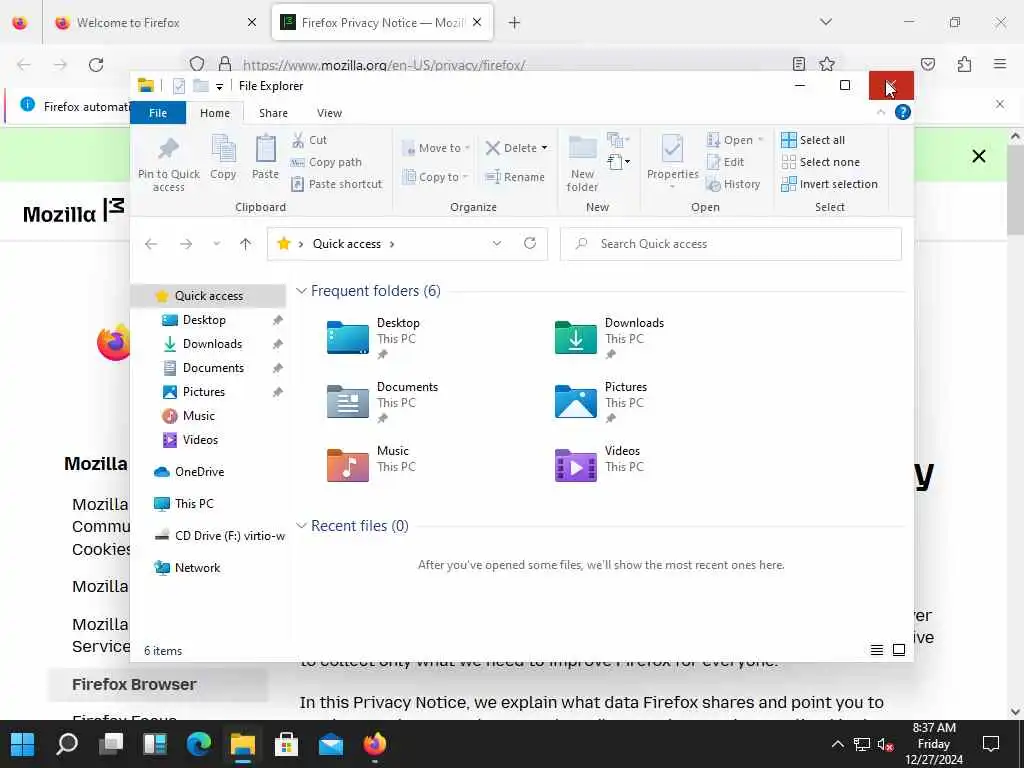Open Microsoft Edge from taskbar

point(199,744)
